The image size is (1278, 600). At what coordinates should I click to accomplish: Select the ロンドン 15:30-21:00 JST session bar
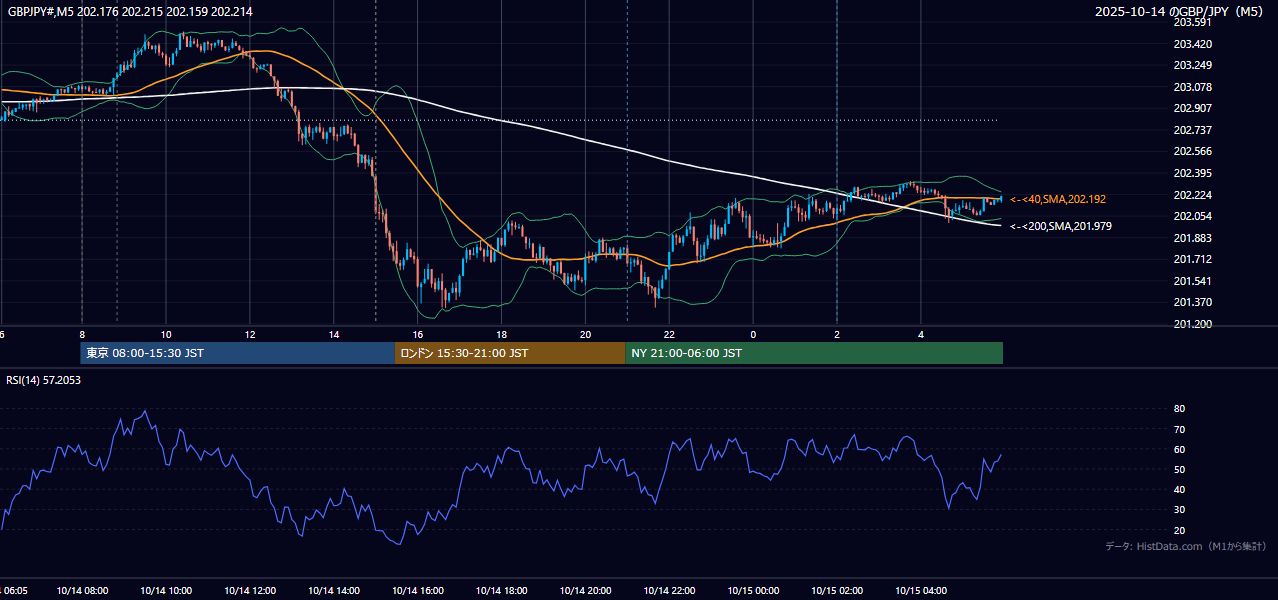tap(510, 353)
